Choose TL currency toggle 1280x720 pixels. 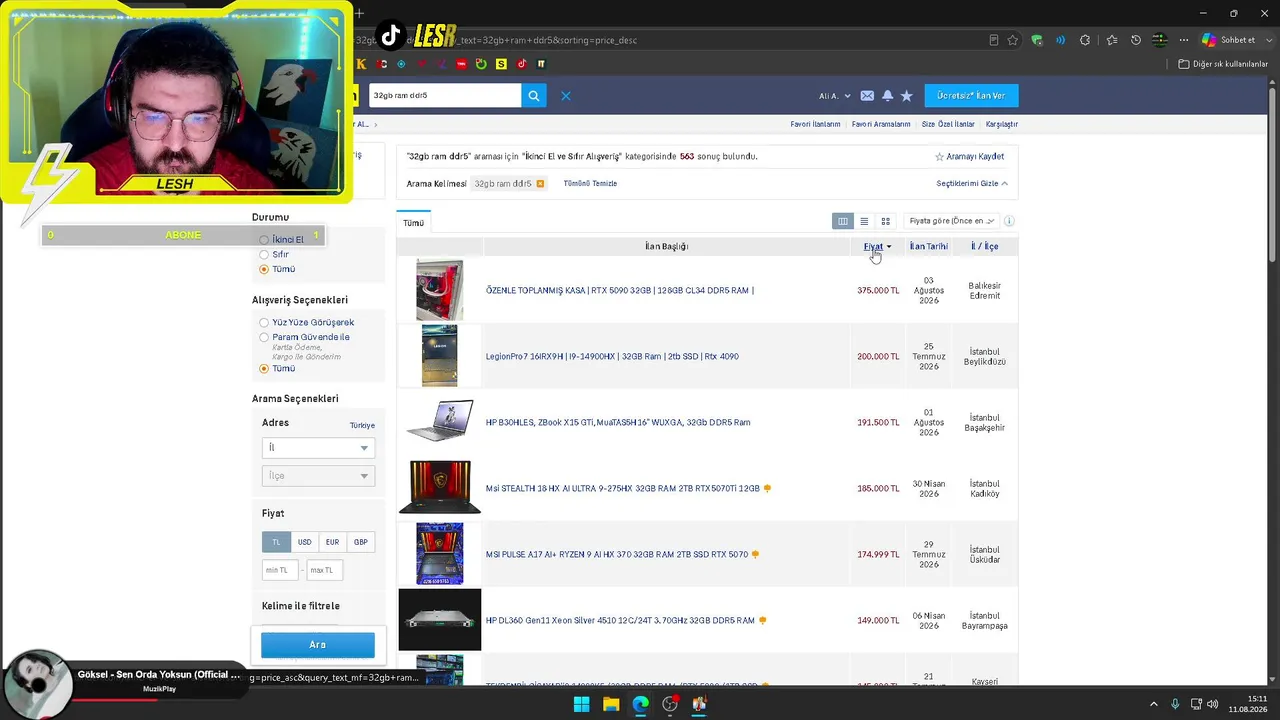pos(276,542)
